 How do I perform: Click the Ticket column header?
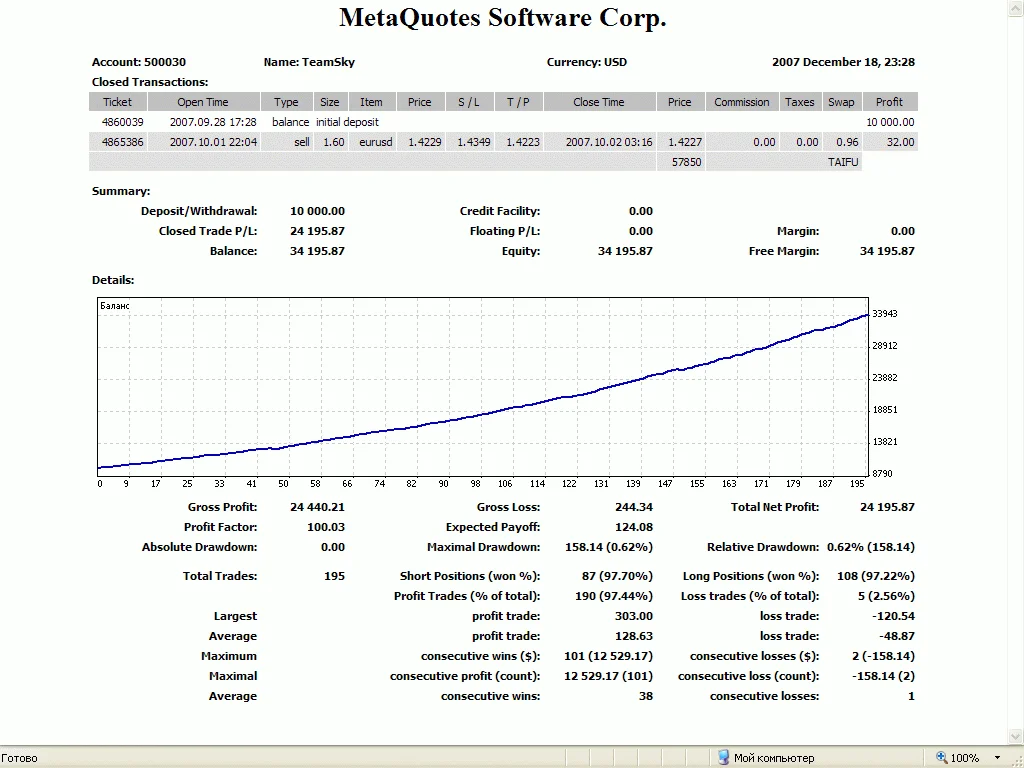pos(117,102)
